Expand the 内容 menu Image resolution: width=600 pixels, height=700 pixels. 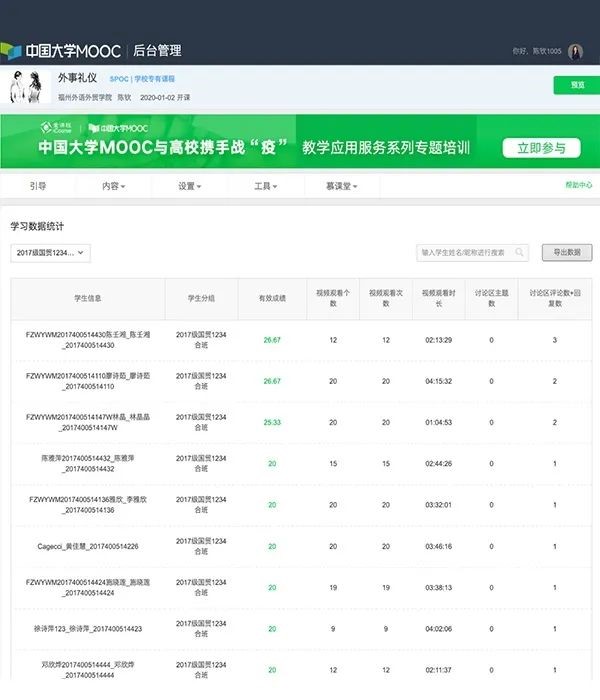(113, 186)
